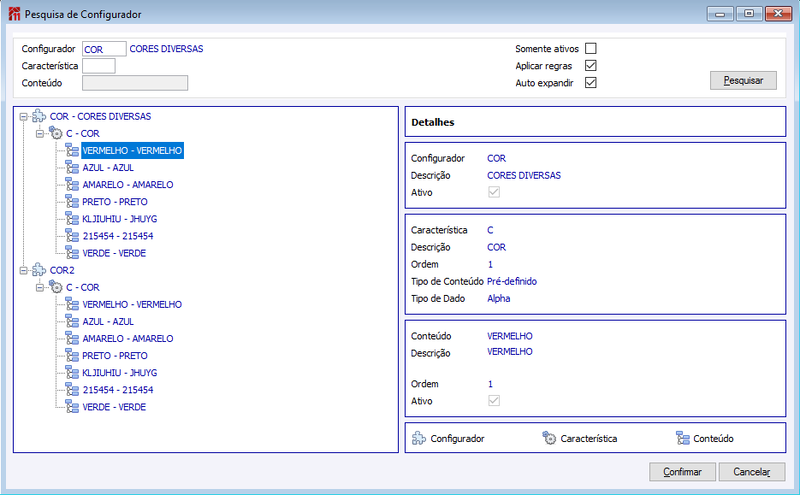
Task: Select the first AZUL - AZUL row
Action: tap(108, 168)
